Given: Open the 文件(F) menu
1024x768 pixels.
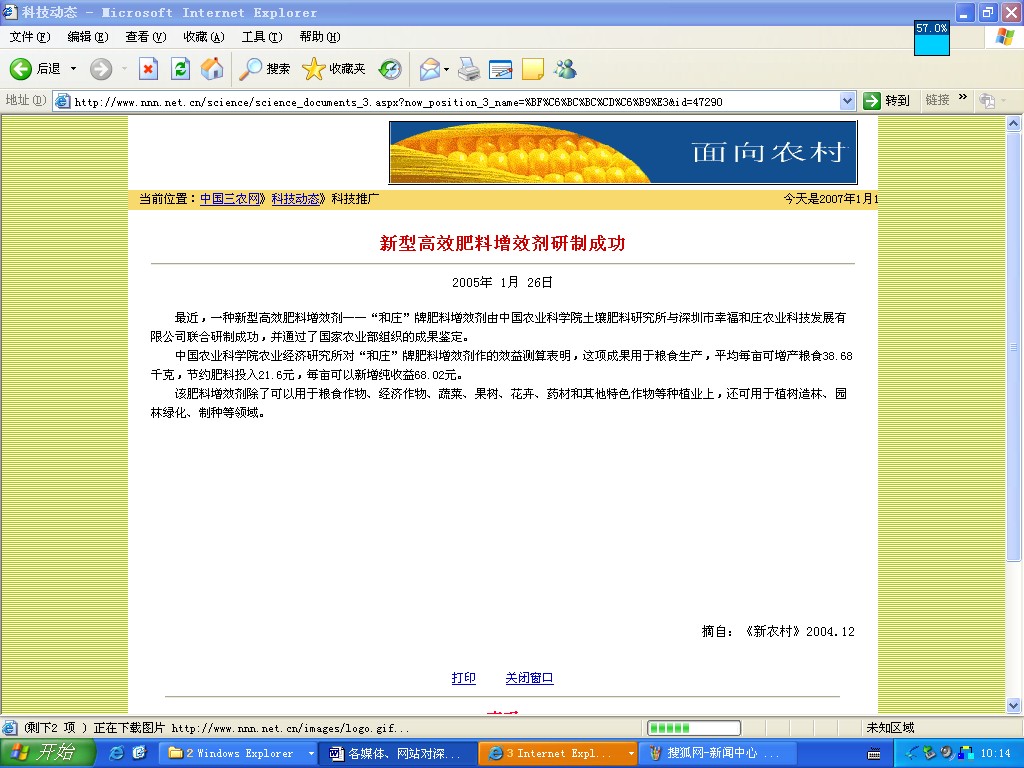Looking at the screenshot, I should coord(30,37).
